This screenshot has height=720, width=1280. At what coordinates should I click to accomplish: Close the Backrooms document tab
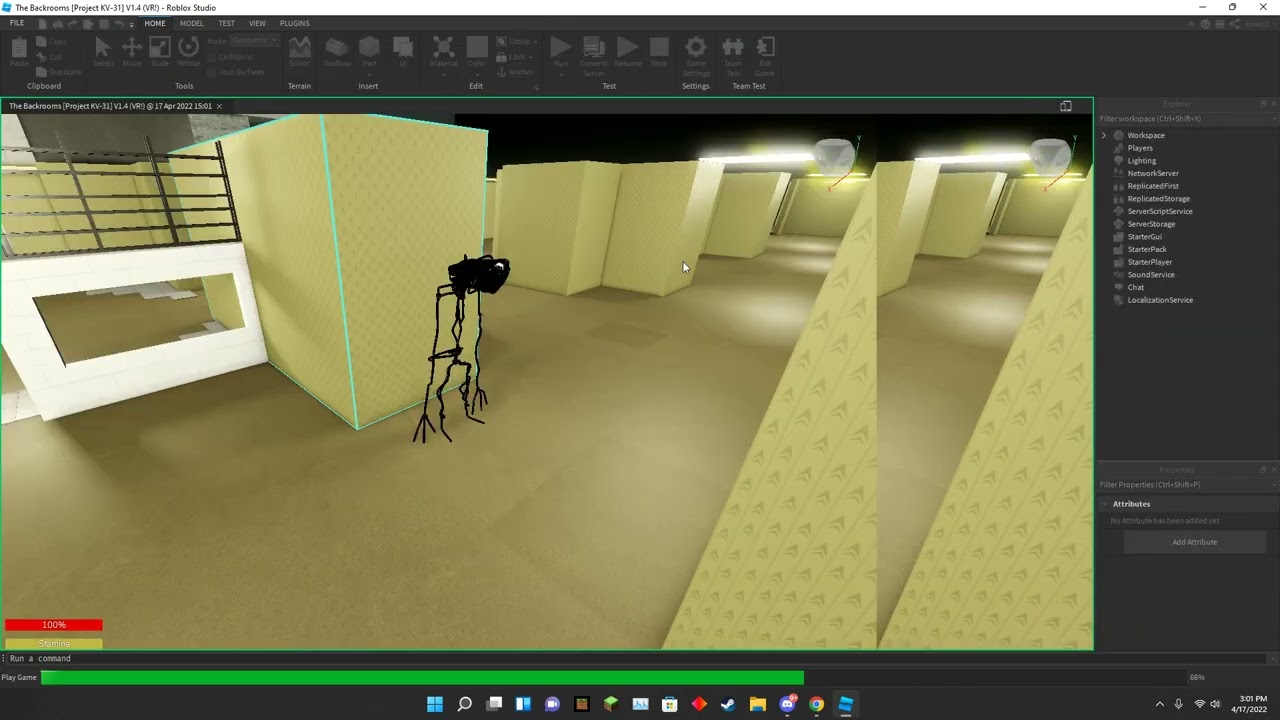(219, 106)
